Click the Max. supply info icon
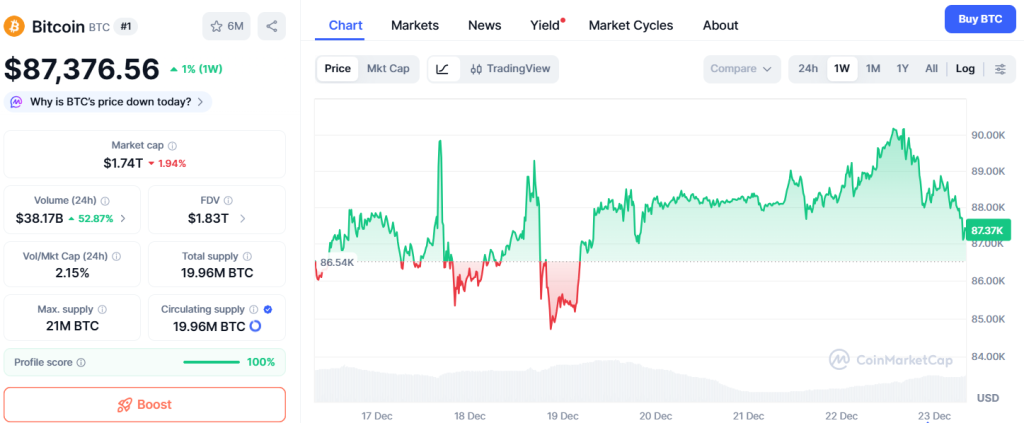 [102, 310]
